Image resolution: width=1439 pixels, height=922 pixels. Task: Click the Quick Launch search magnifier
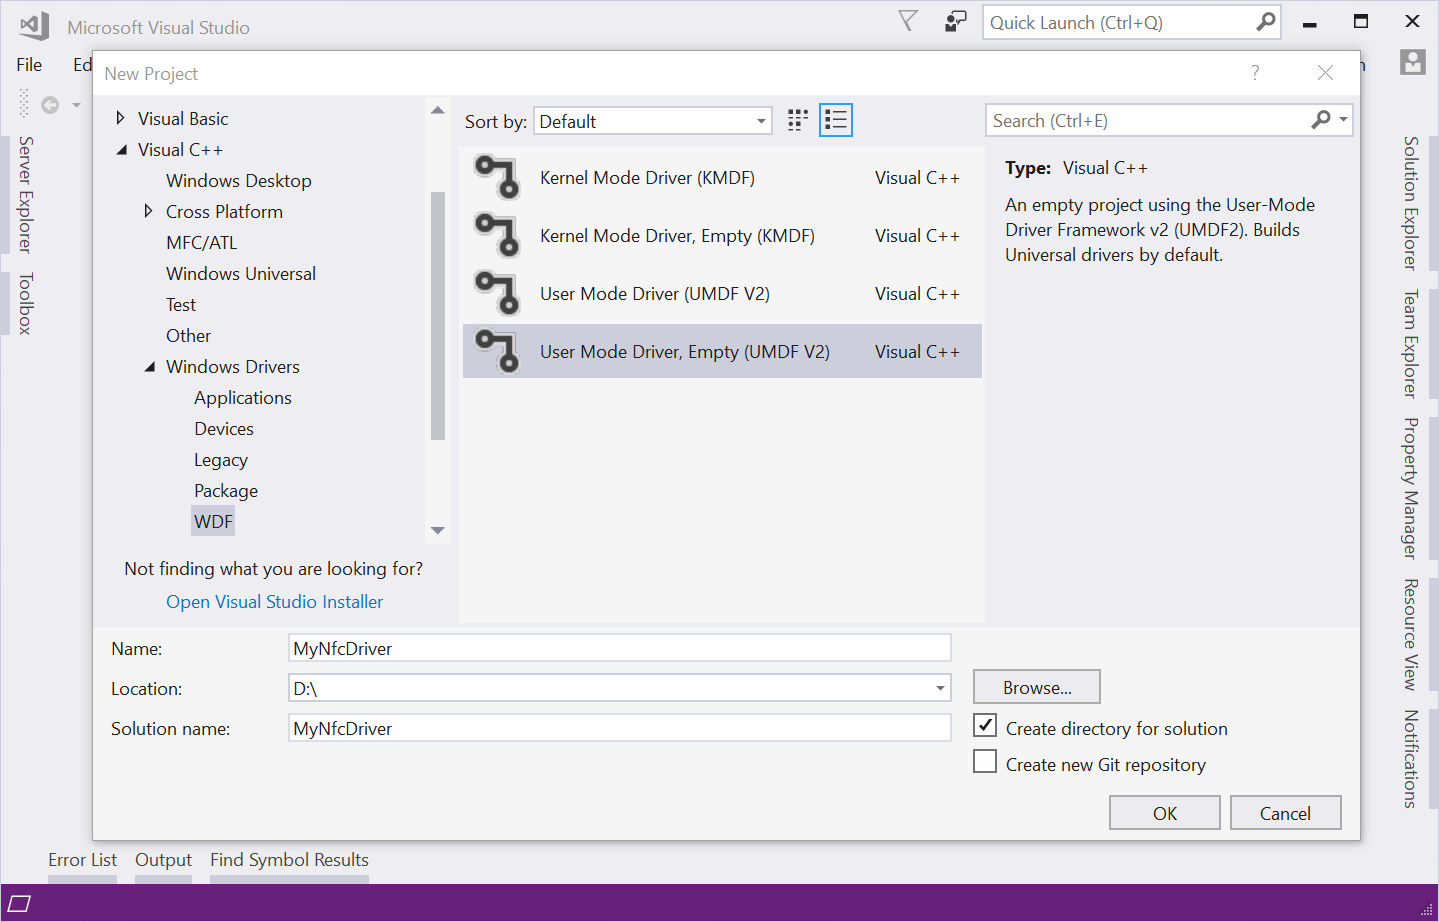[x=1266, y=22]
